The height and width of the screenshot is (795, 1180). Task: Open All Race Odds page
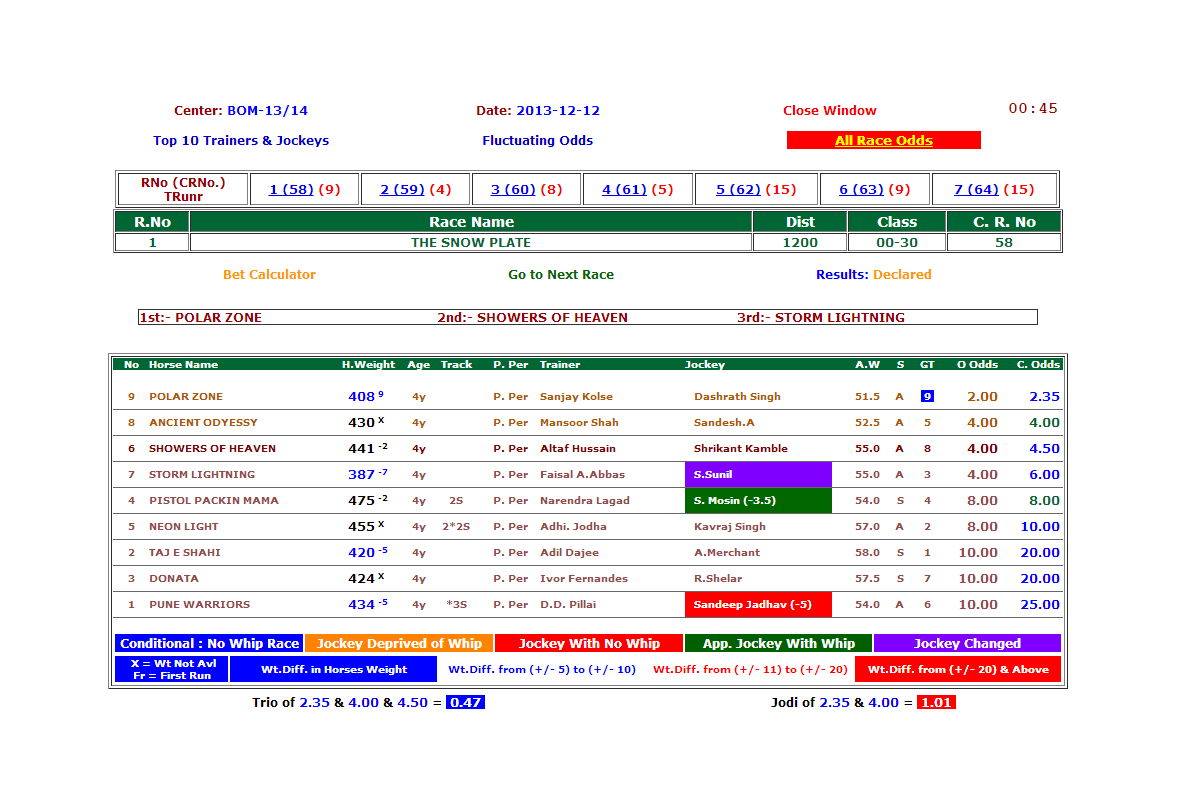click(x=883, y=141)
